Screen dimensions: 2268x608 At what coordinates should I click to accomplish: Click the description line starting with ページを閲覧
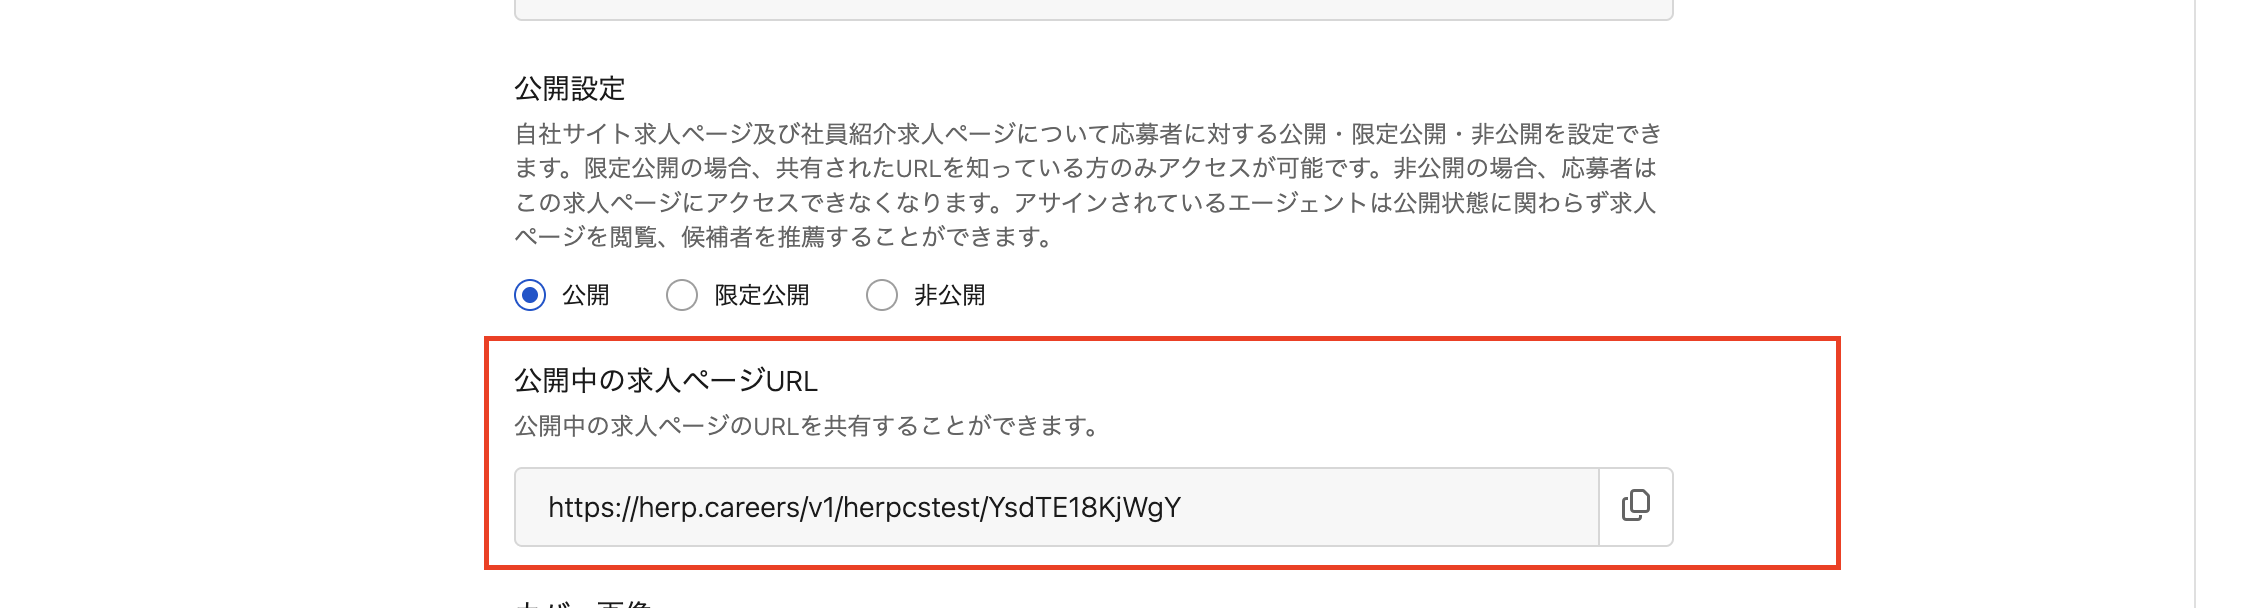pyautogui.click(x=785, y=237)
